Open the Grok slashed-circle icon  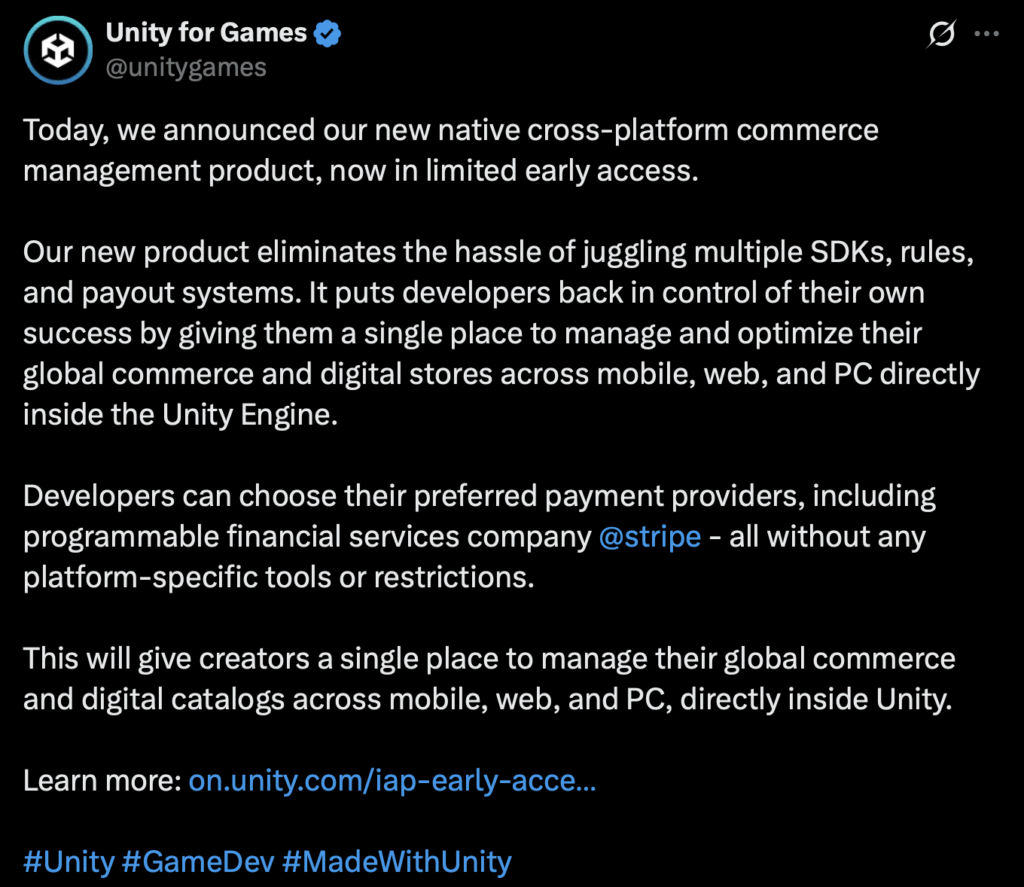[941, 34]
